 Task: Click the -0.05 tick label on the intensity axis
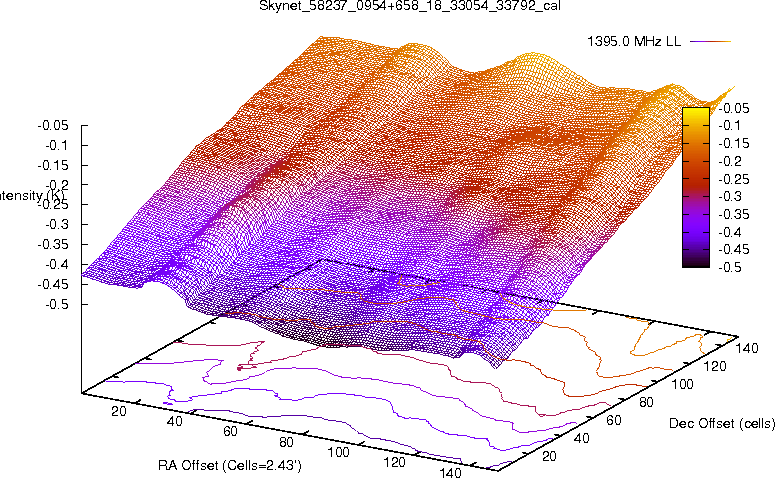(x=53, y=126)
